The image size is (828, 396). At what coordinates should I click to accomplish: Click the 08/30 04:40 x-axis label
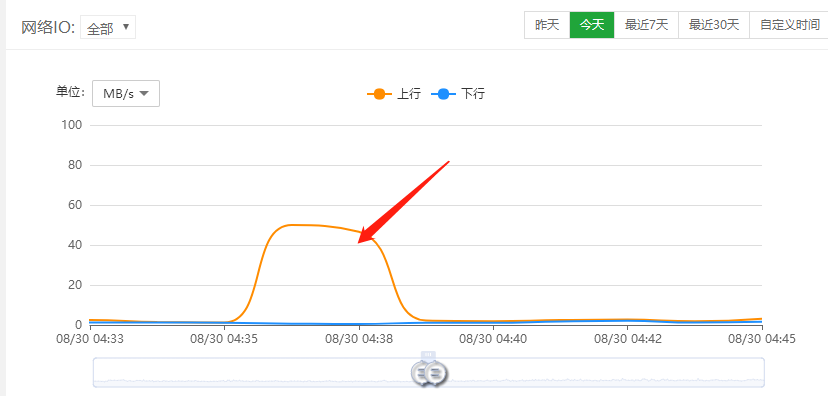click(493, 339)
